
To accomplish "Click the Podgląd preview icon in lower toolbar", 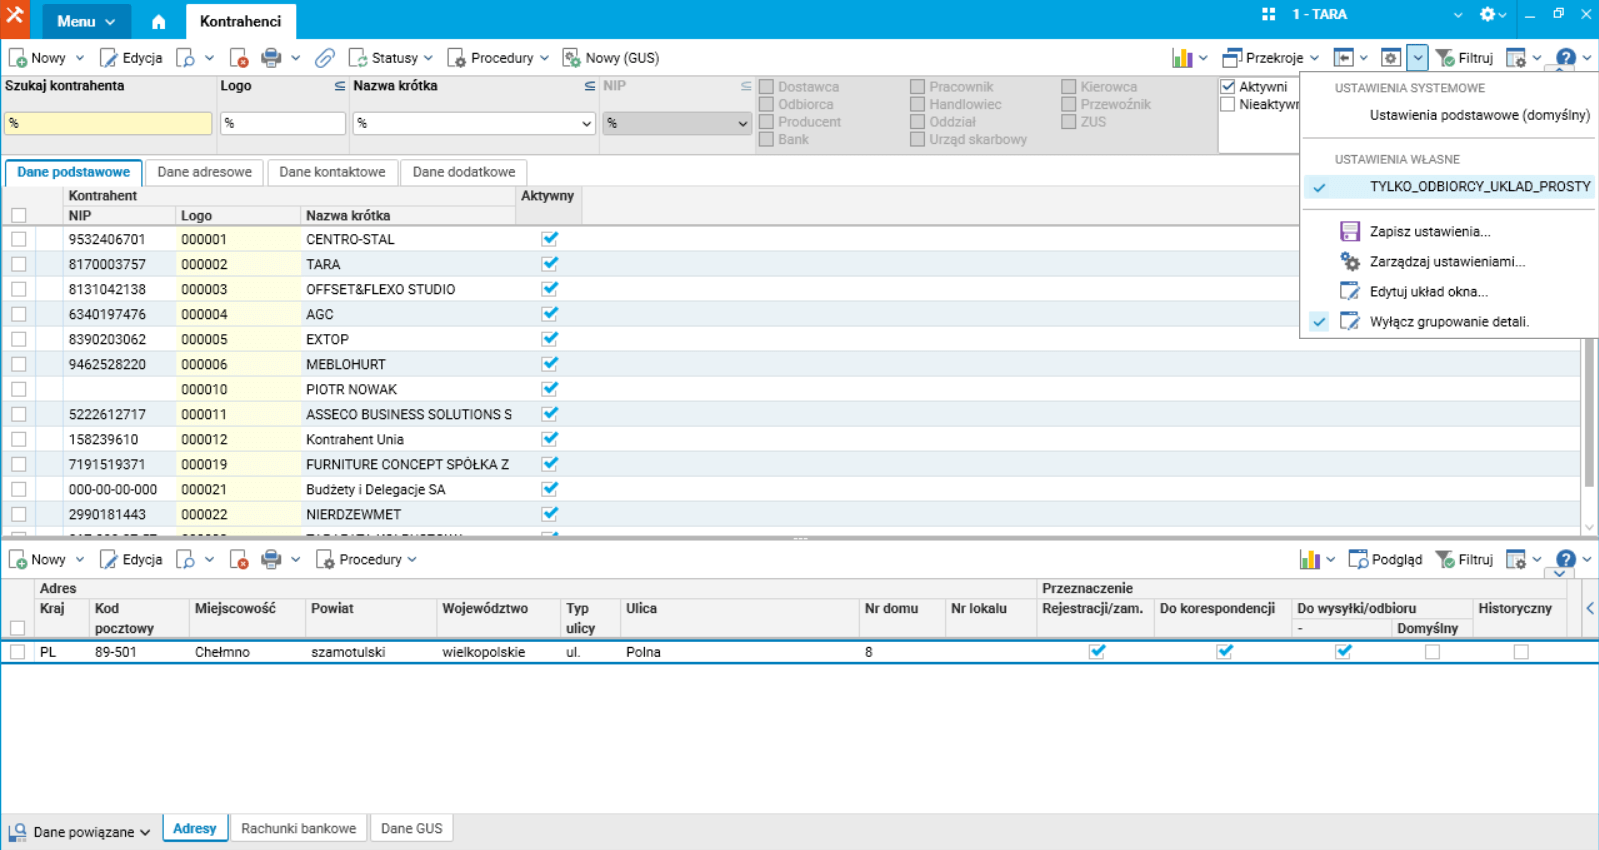I will click(x=1358, y=560).
